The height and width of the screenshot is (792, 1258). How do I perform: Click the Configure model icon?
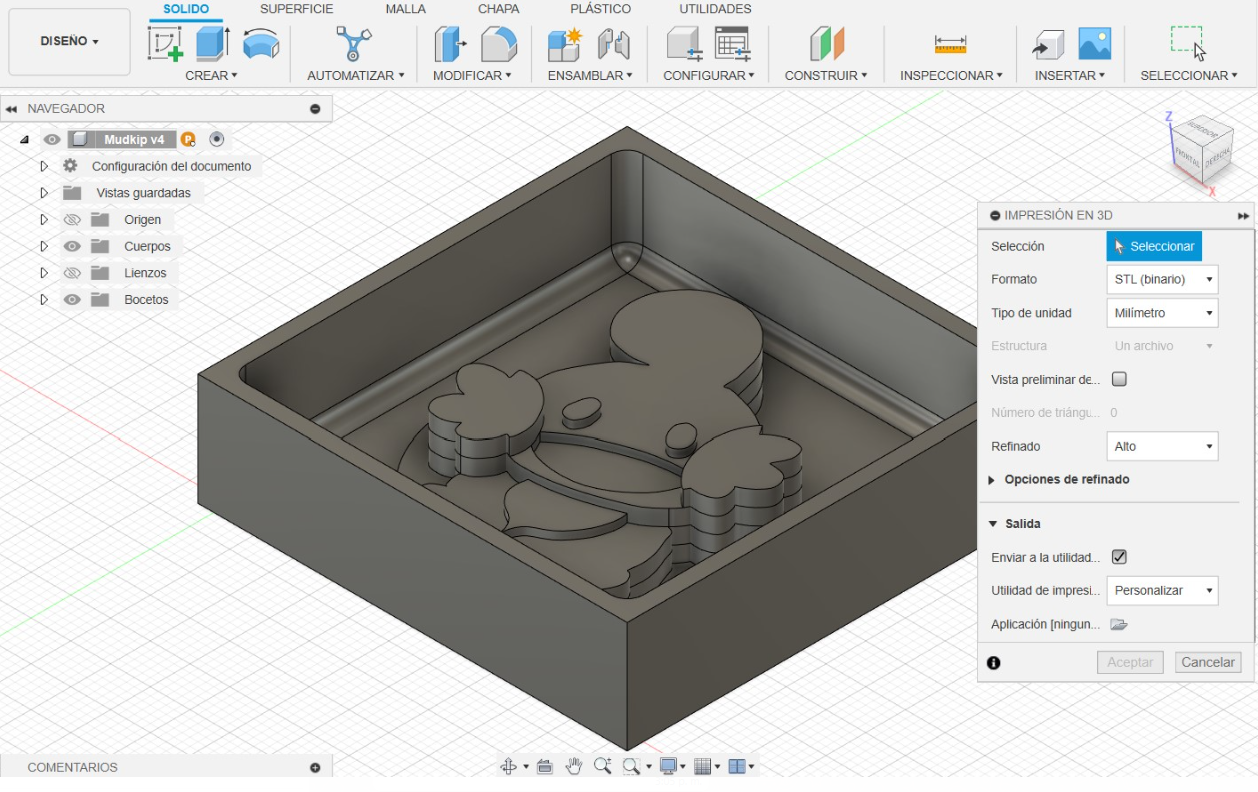click(684, 44)
